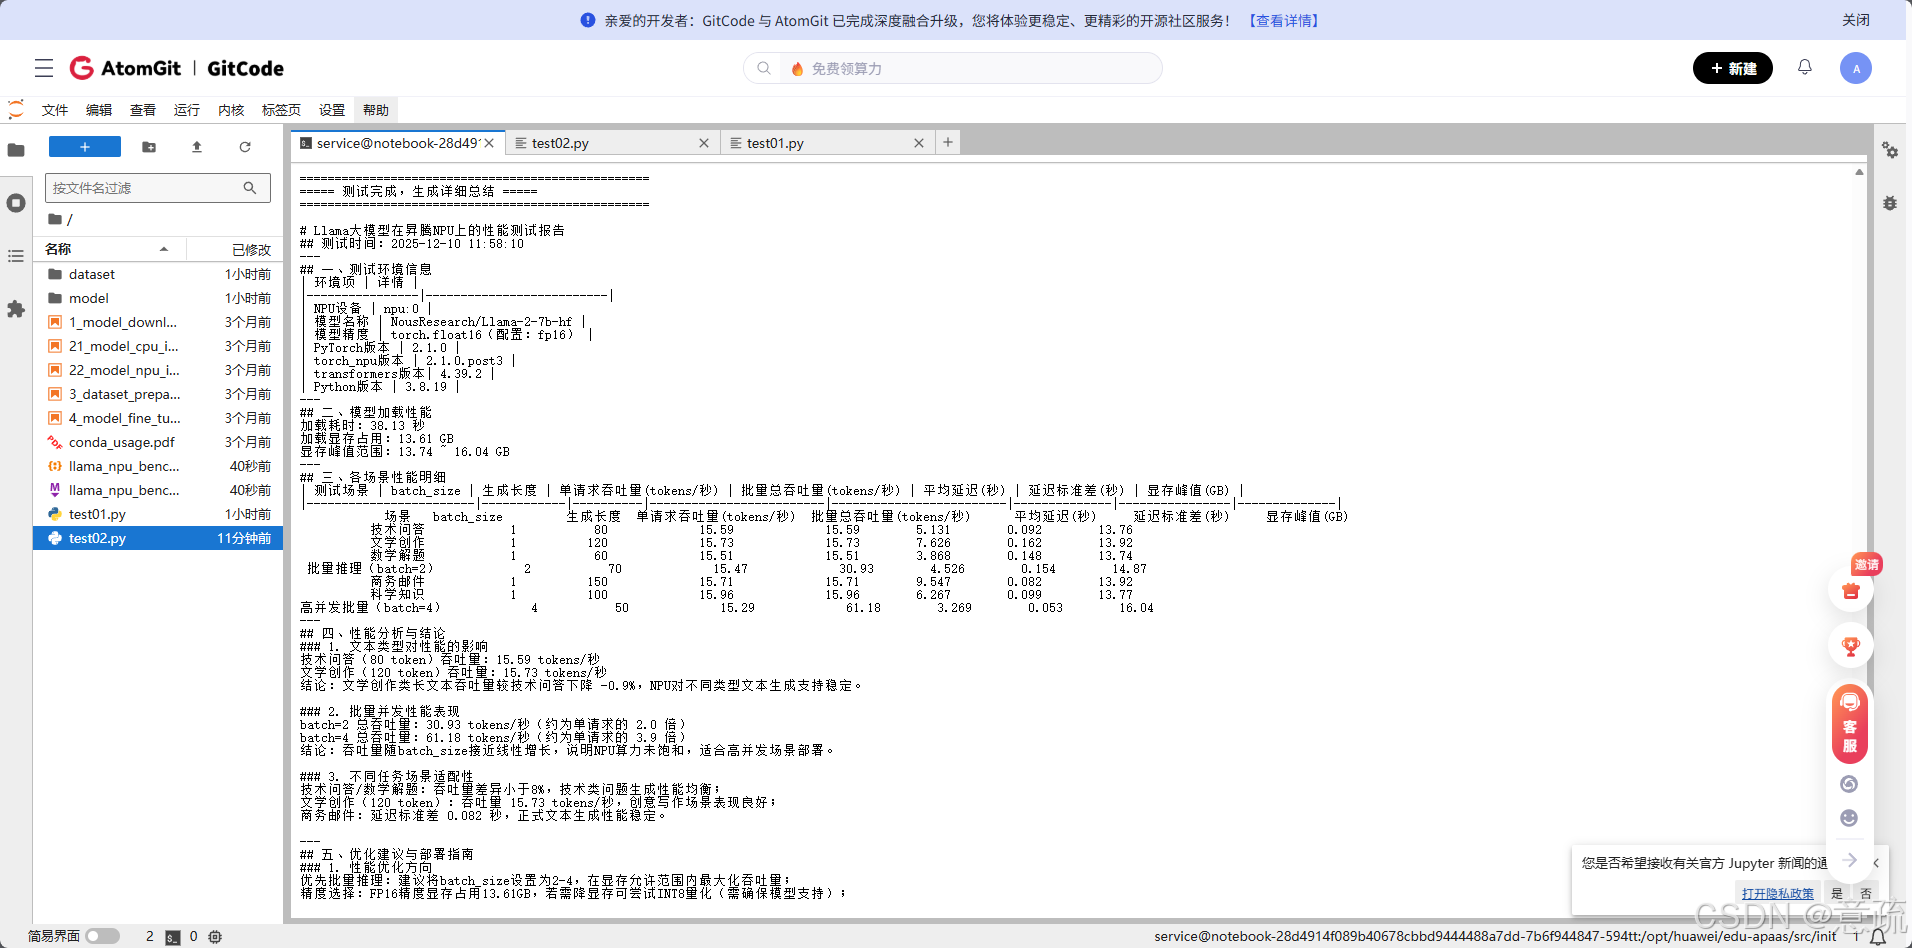The image size is (1912, 948).
Task: Collapse the Jupyter news notification
Action: (1876, 863)
